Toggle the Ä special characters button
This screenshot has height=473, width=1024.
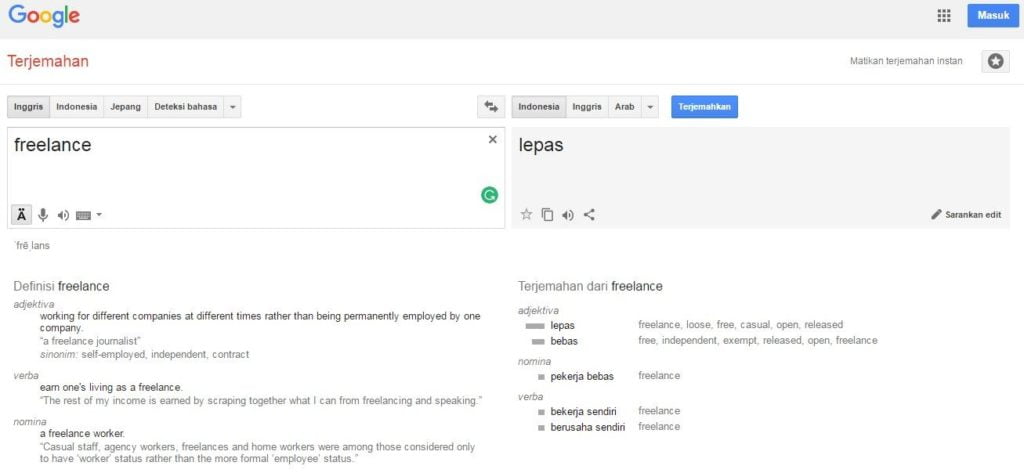point(22,214)
